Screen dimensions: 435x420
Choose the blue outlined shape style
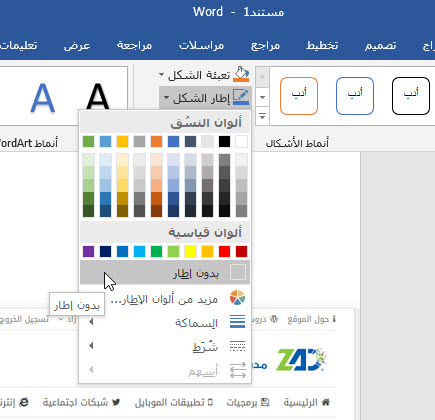coord(355,96)
